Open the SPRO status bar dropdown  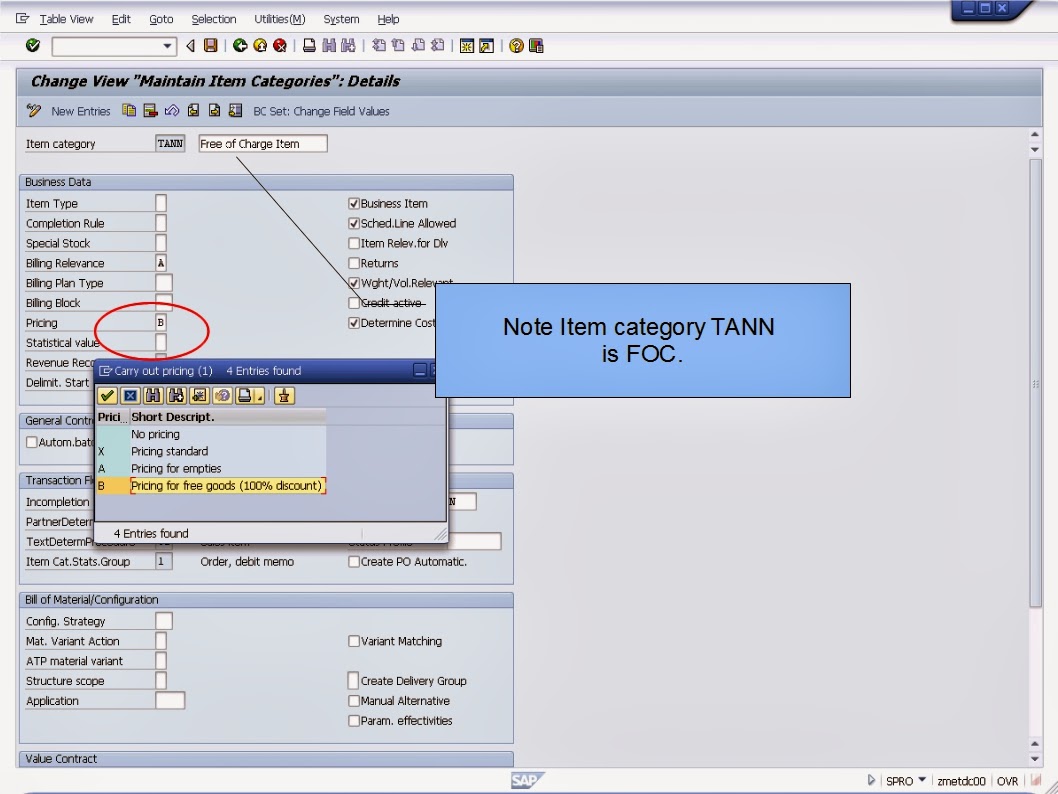(922, 780)
